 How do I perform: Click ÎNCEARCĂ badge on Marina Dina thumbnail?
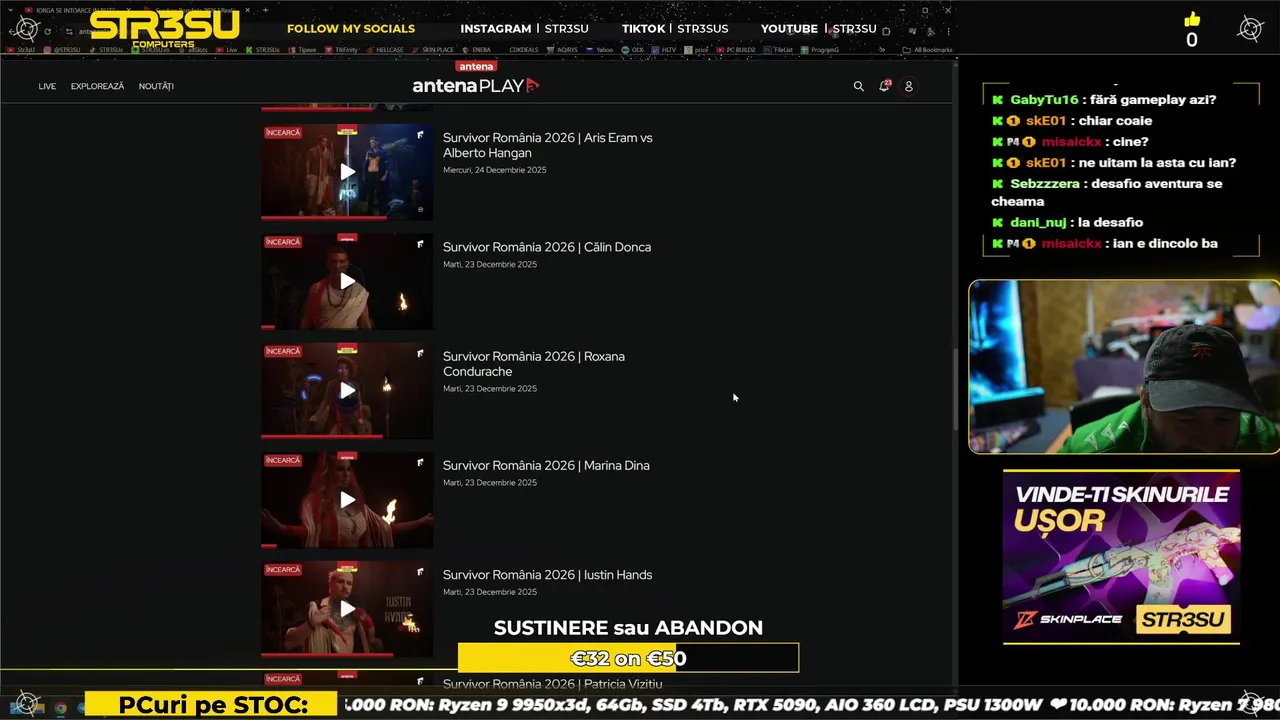tap(283, 460)
